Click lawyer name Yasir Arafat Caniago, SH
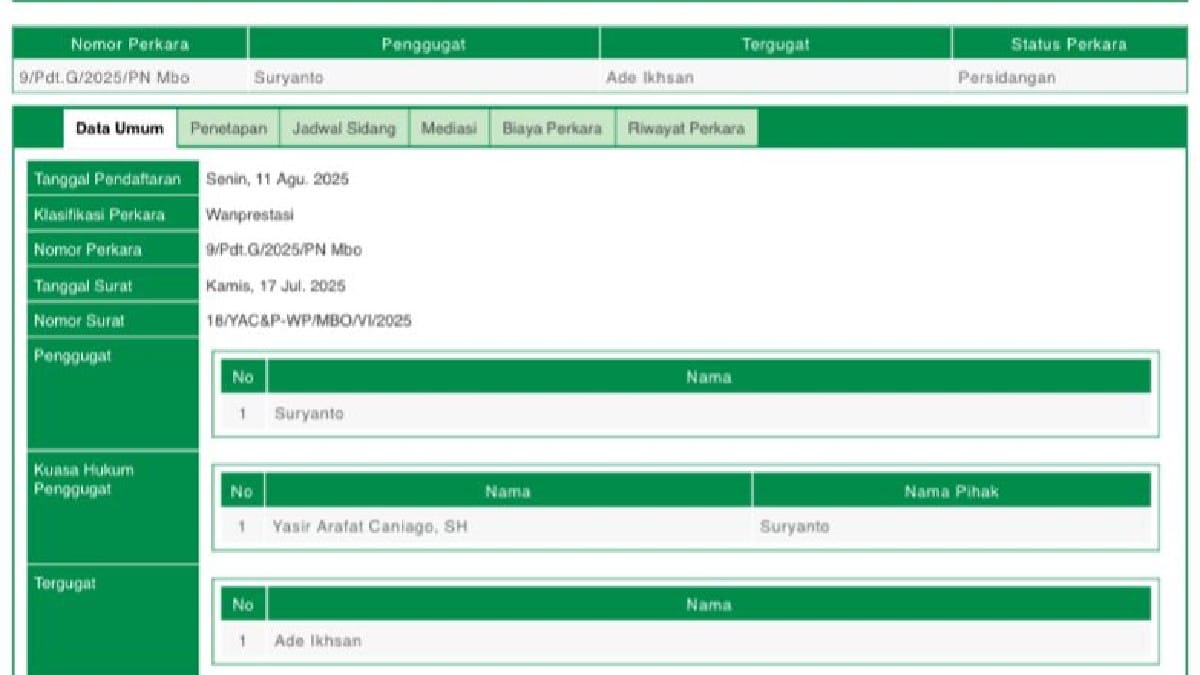This screenshot has width=1200, height=675. 370,527
